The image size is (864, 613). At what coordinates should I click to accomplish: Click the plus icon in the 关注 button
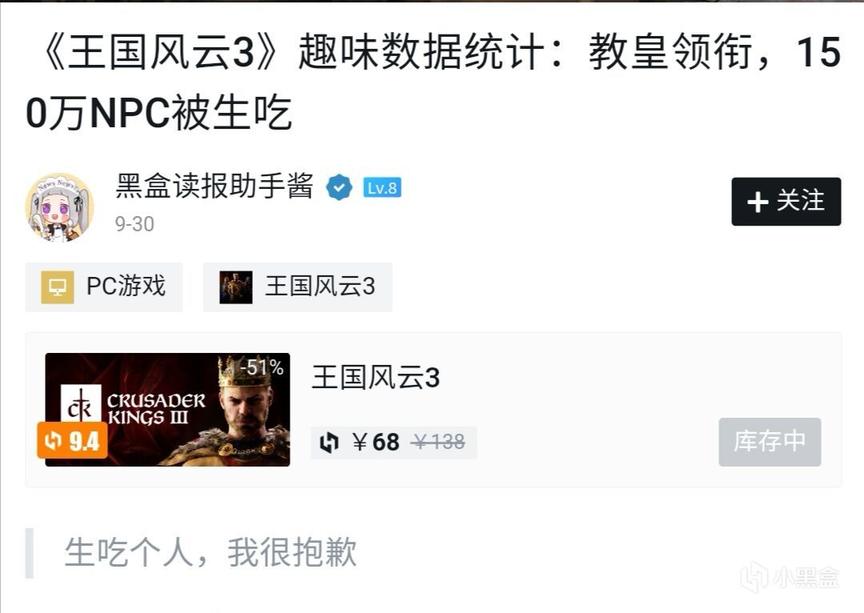(758, 202)
